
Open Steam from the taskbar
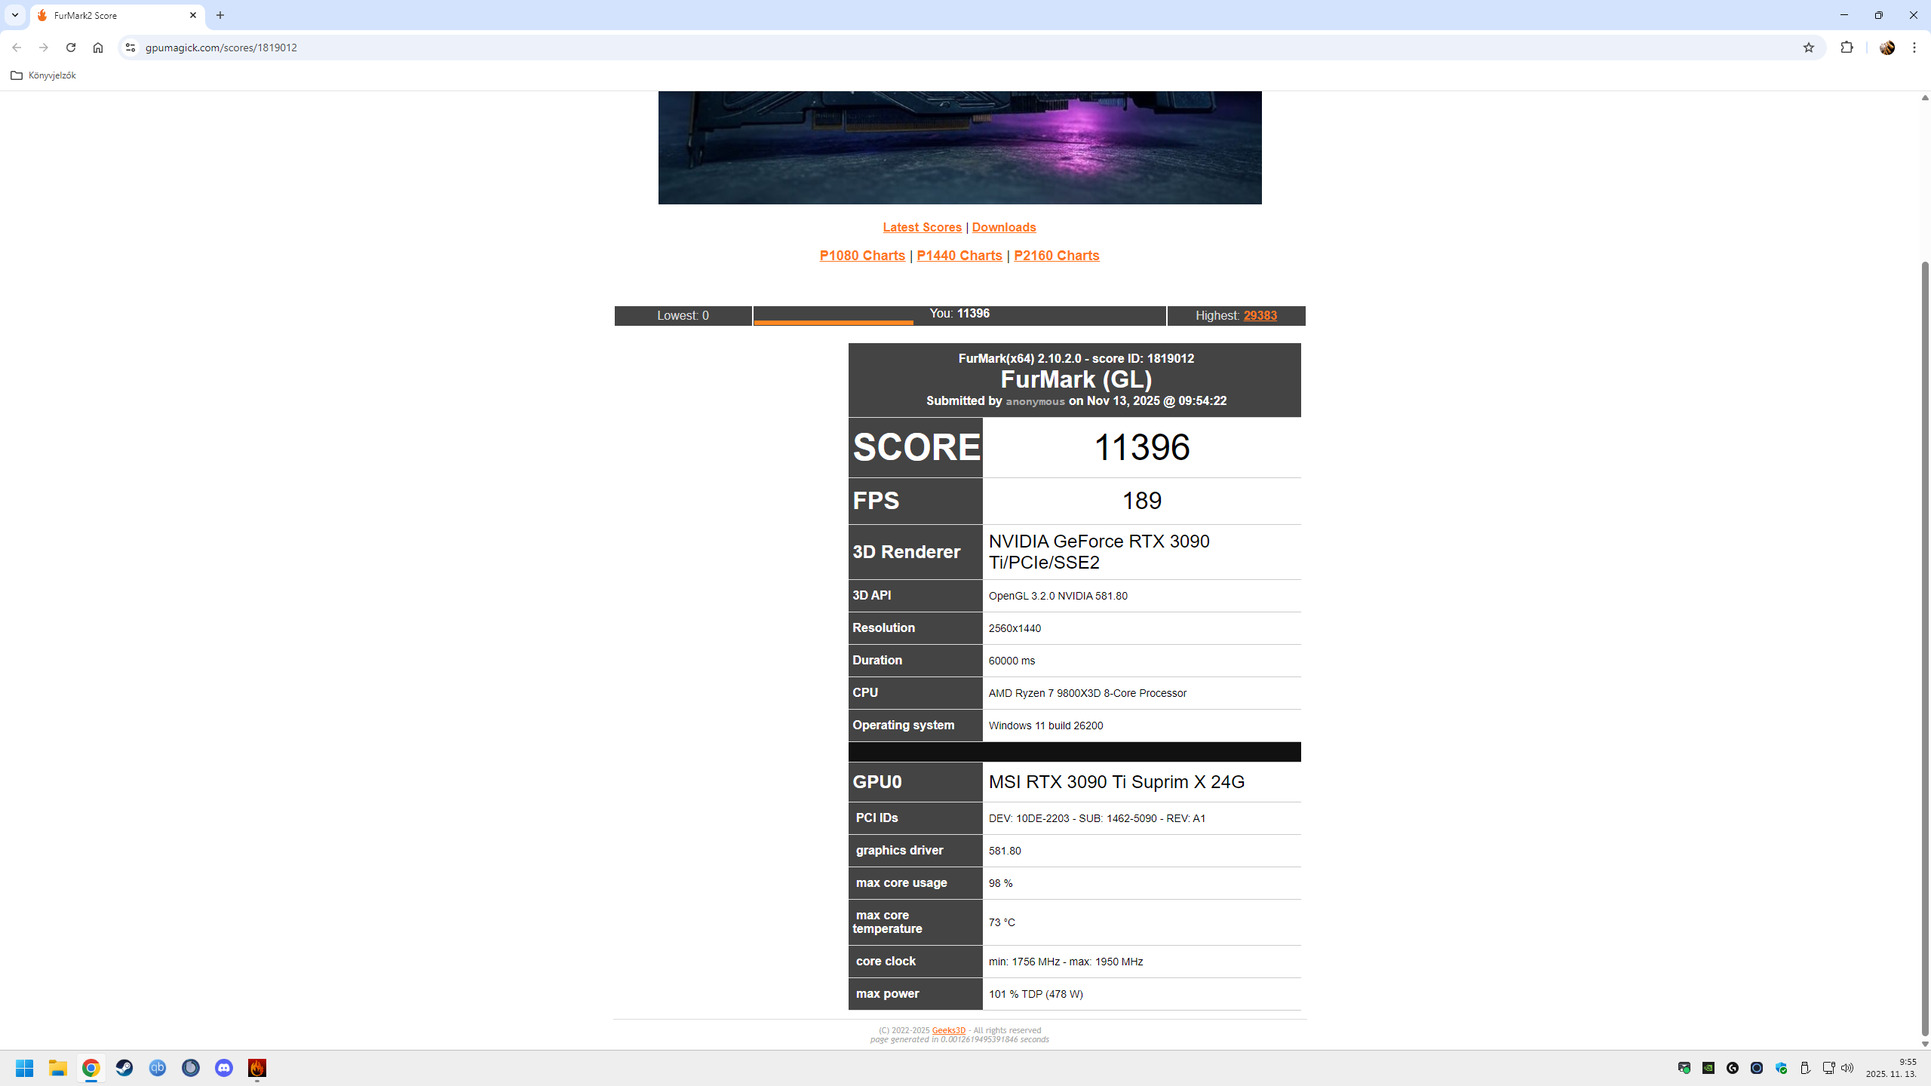click(x=124, y=1068)
